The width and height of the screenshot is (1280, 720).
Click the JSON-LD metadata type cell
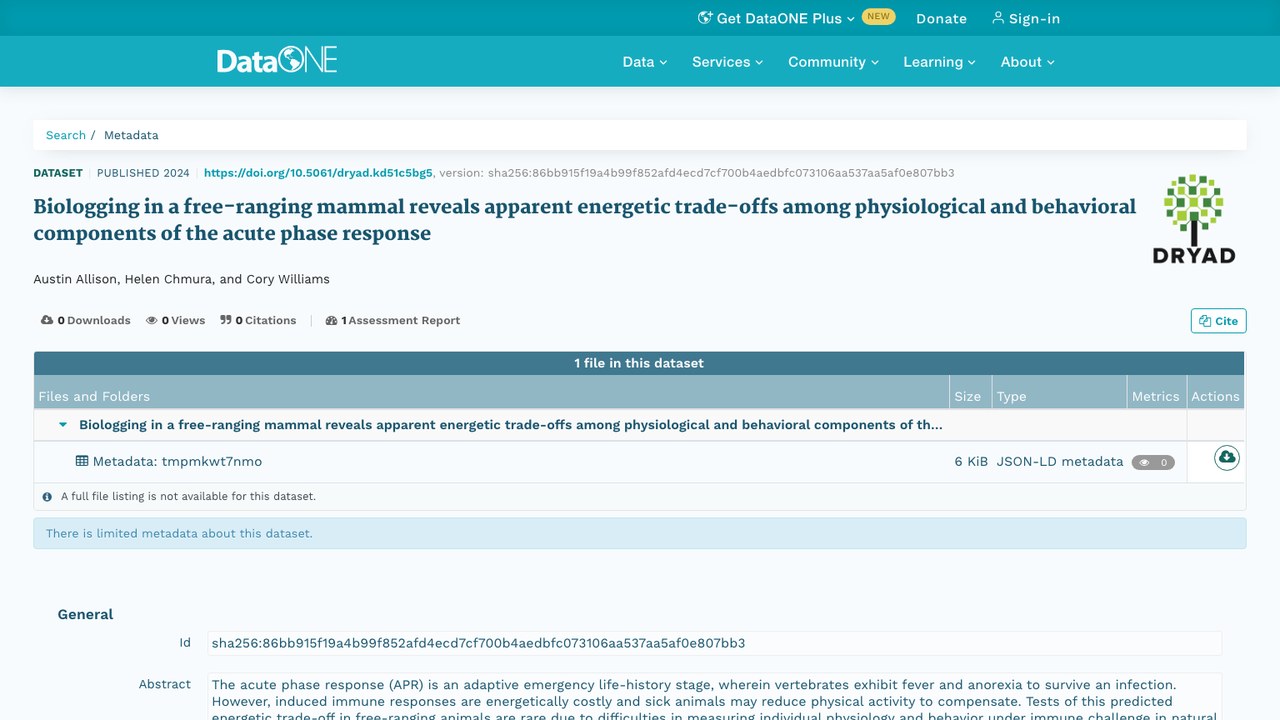1060,461
